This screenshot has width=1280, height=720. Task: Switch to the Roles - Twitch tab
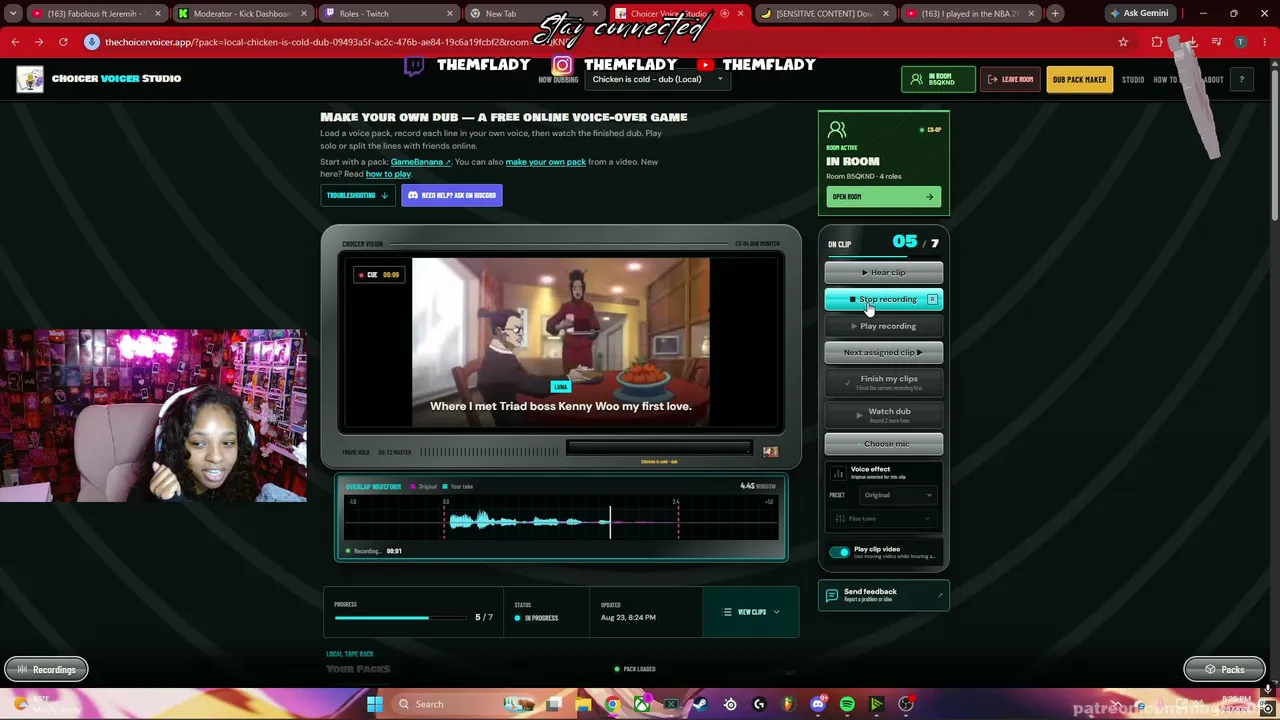[x=390, y=14]
